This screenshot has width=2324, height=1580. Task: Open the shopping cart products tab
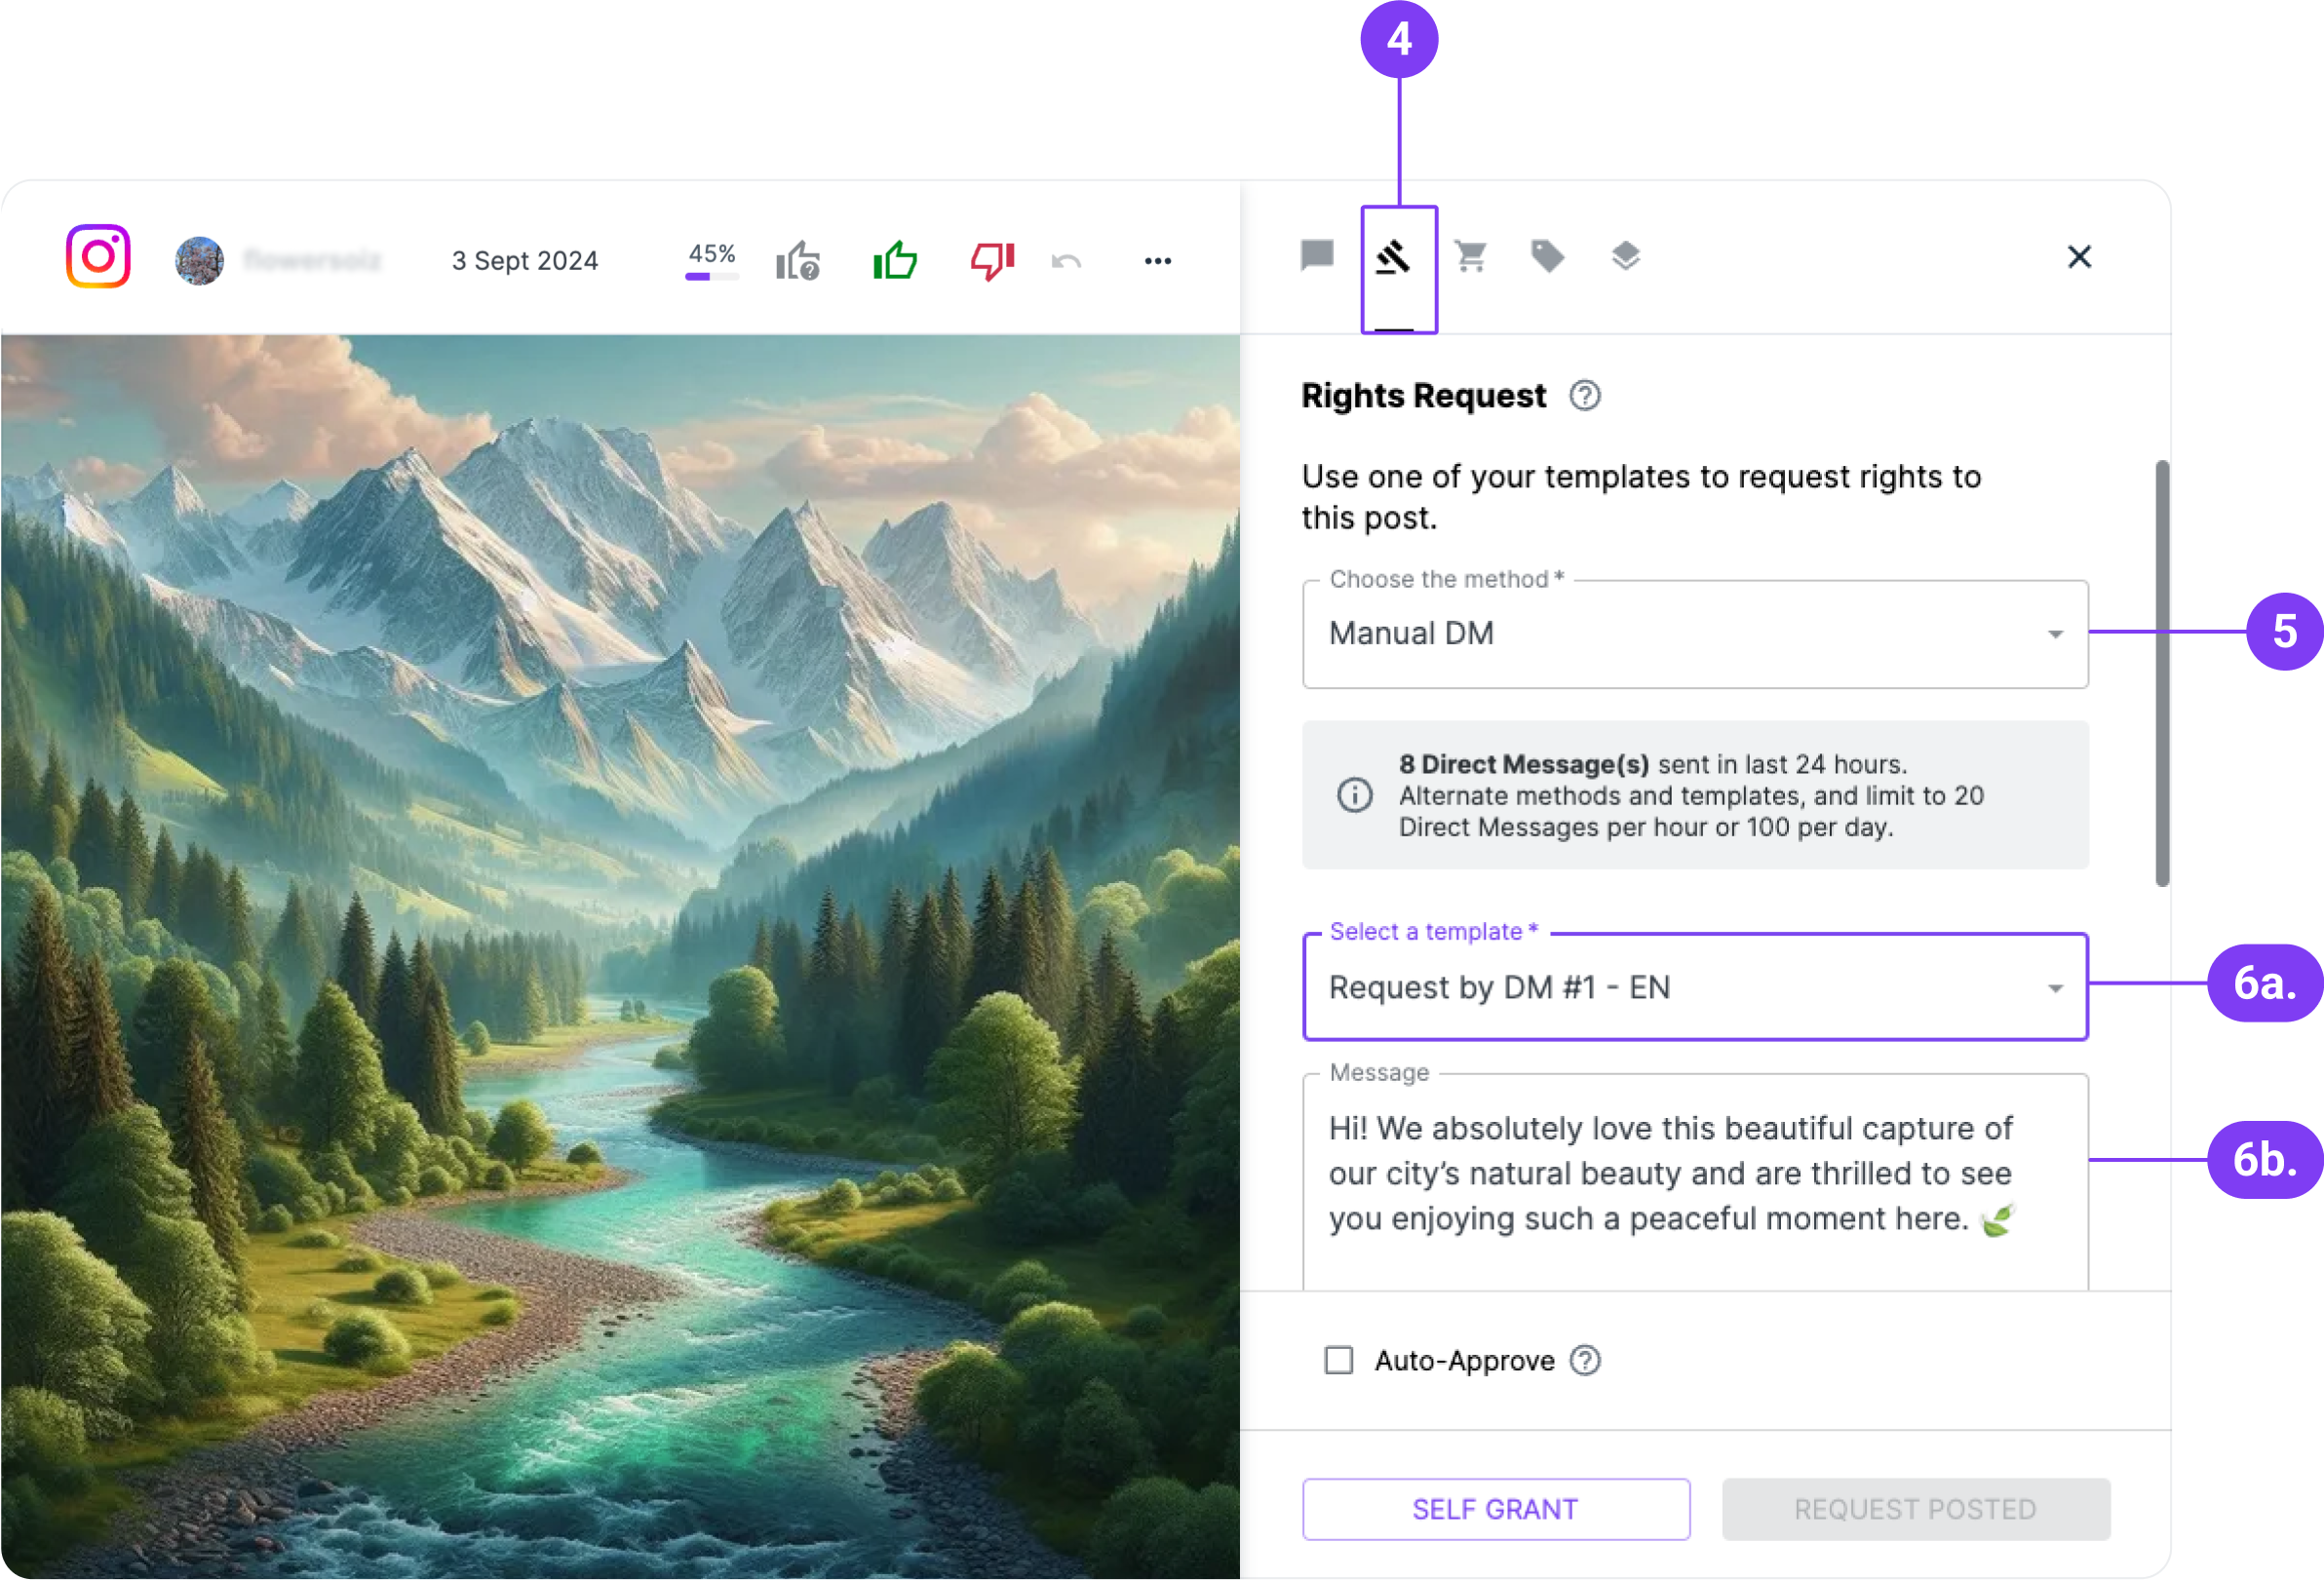click(1470, 256)
